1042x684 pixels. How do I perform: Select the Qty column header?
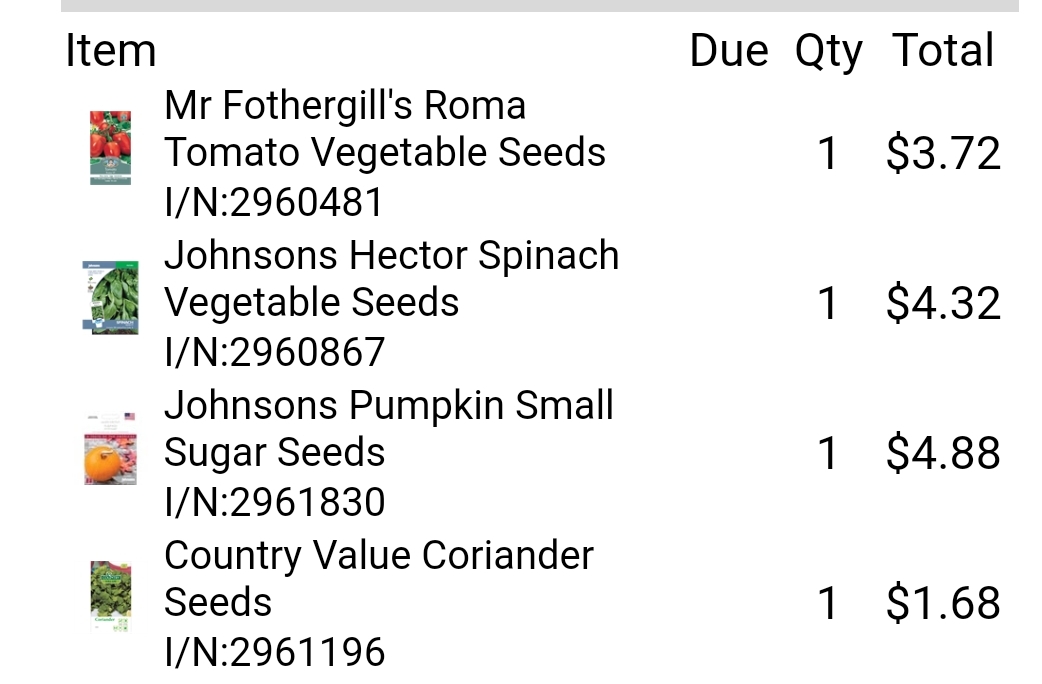point(828,51)
